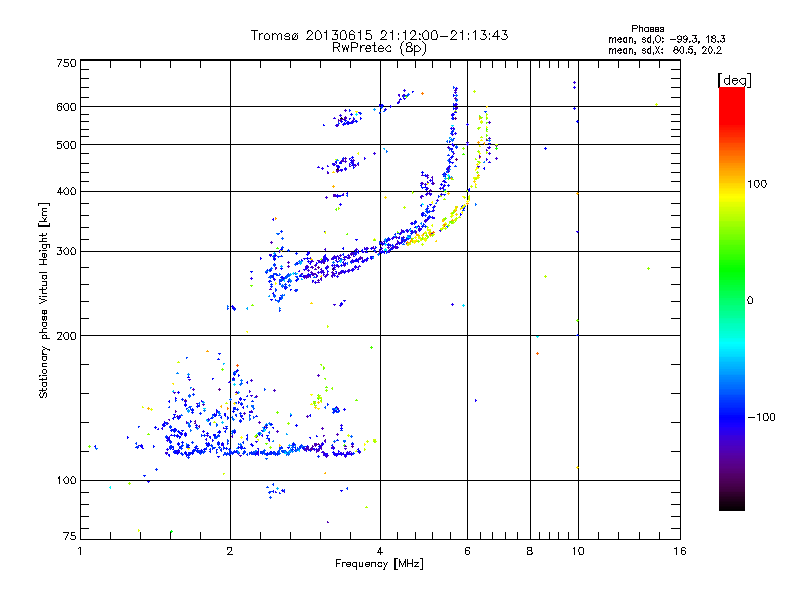Viewport: 800px width, 600px height.
Task: Click the 'mean, sd,O: -99.3, 18.3' text
Action: pyautogui.click(x=666, y=39)
